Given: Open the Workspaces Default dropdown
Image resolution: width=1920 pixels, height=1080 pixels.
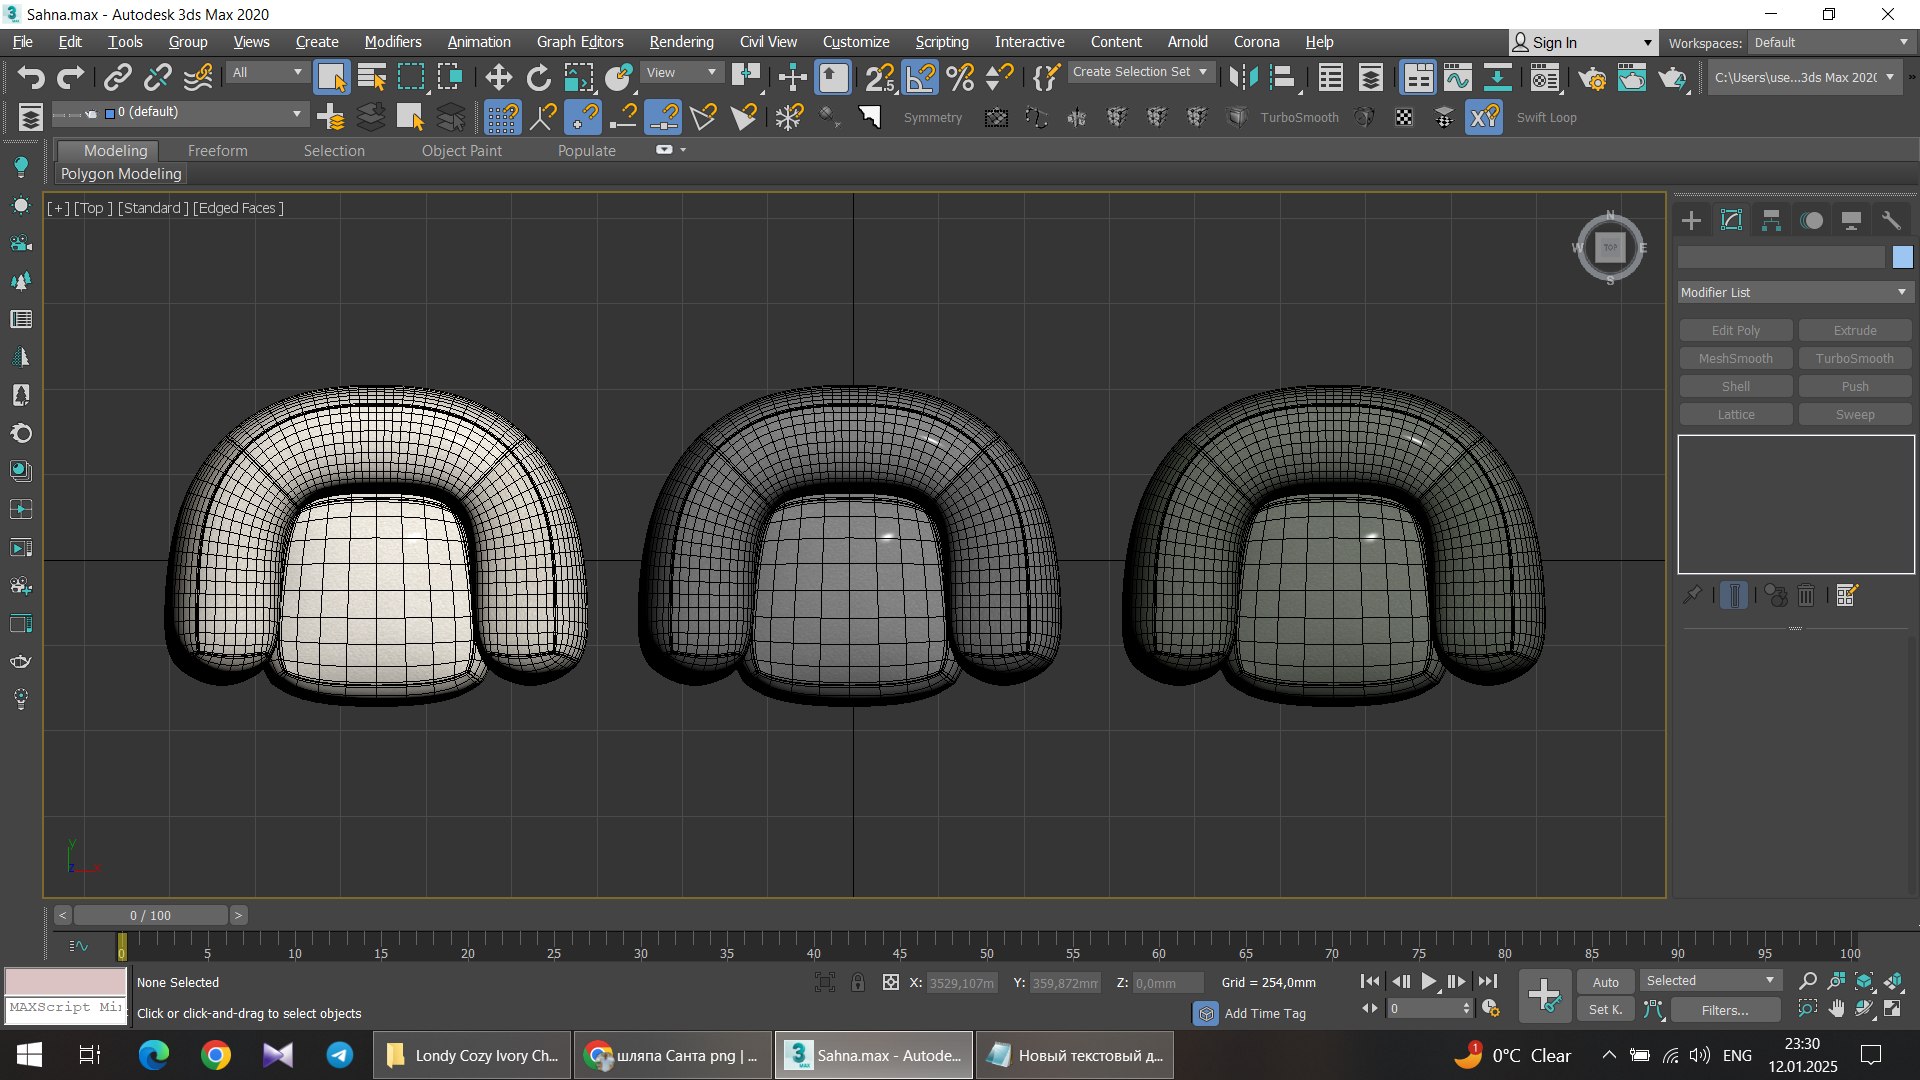Looking at the screenshot, I should click(1831, 42).
